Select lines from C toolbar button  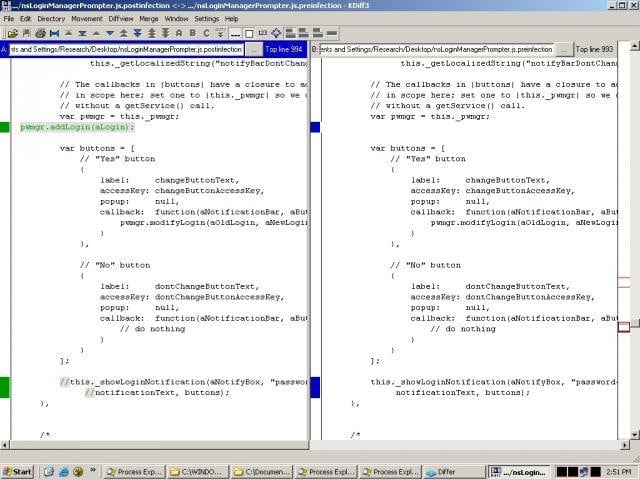[207, 33]
